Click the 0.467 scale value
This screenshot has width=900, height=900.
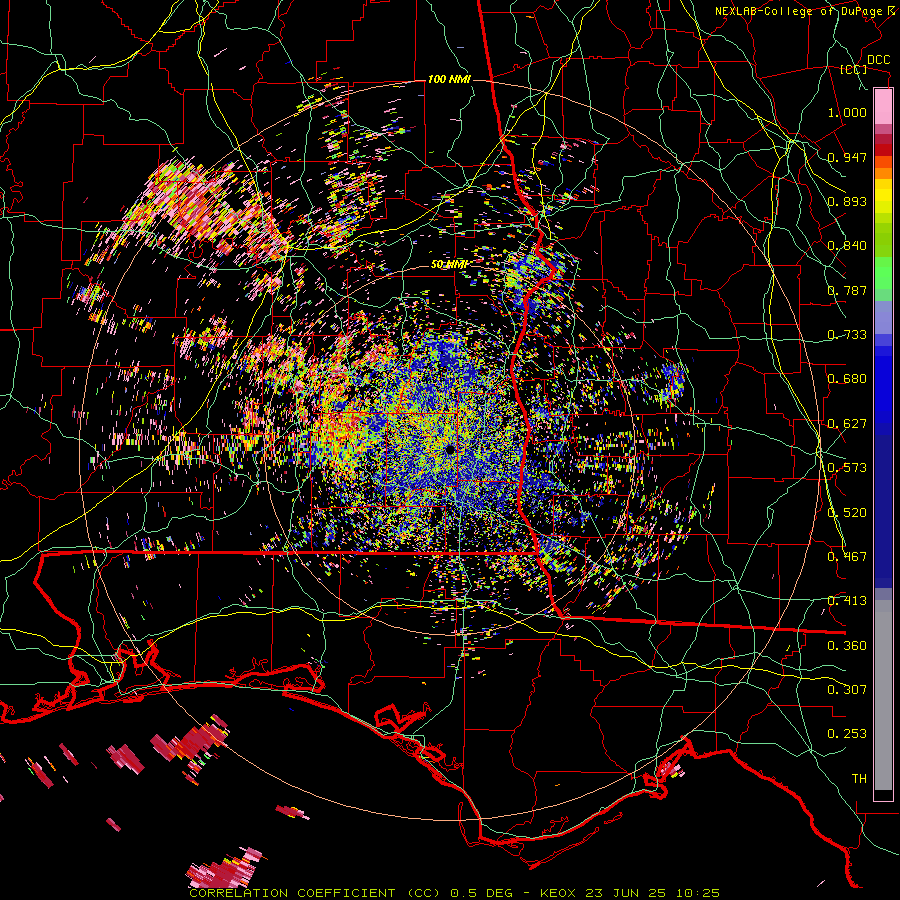[847, 556]
